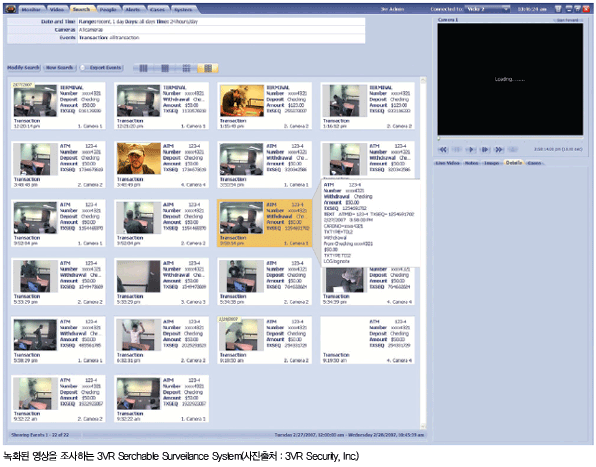The width and height of the screenshot is (596, 467).
Task: Click the rewind double-arrow playback button
Action: pyautogui.click(x=443, y=150)
